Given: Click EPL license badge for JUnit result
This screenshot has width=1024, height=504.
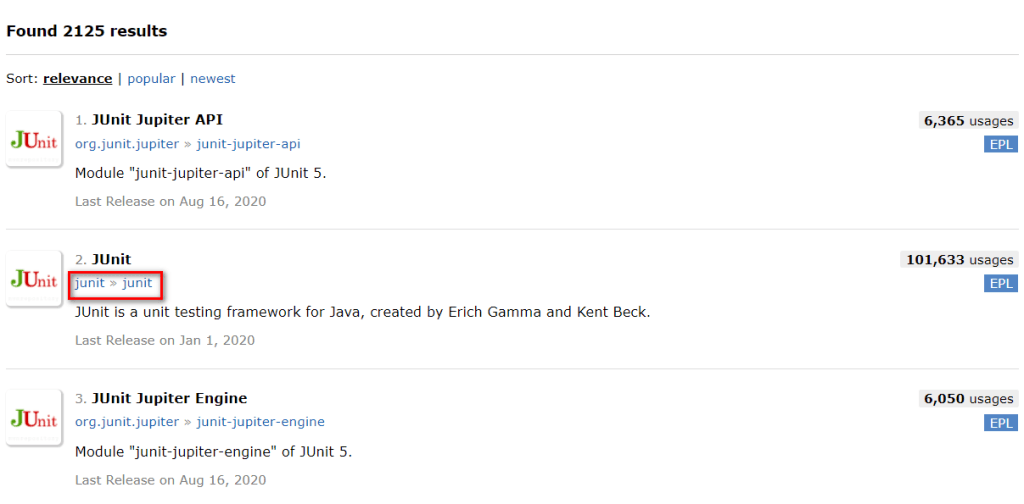Looking at the screenshot, I should pos(1000,283).
